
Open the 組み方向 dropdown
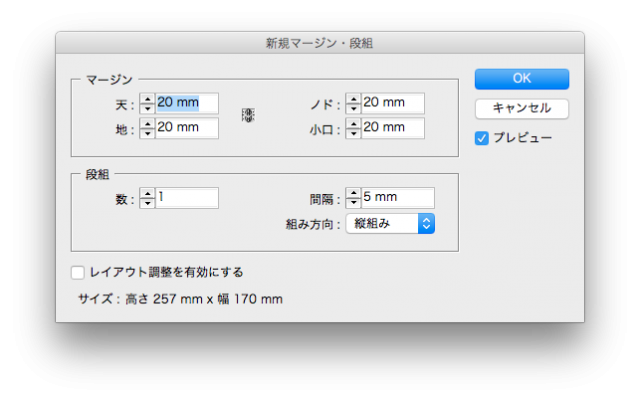point(390,223)
